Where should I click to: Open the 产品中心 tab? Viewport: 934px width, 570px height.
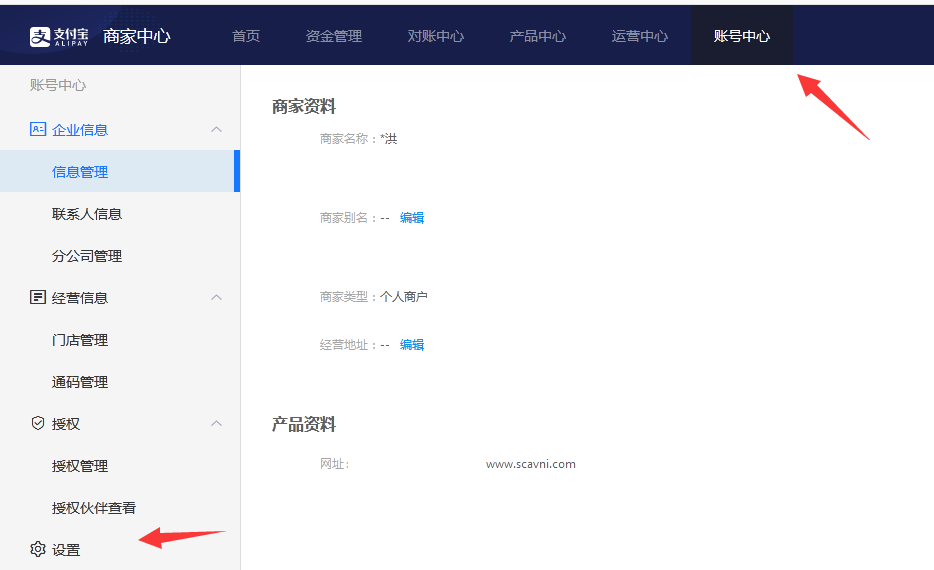pyautogui.click(x=538, y=36)
